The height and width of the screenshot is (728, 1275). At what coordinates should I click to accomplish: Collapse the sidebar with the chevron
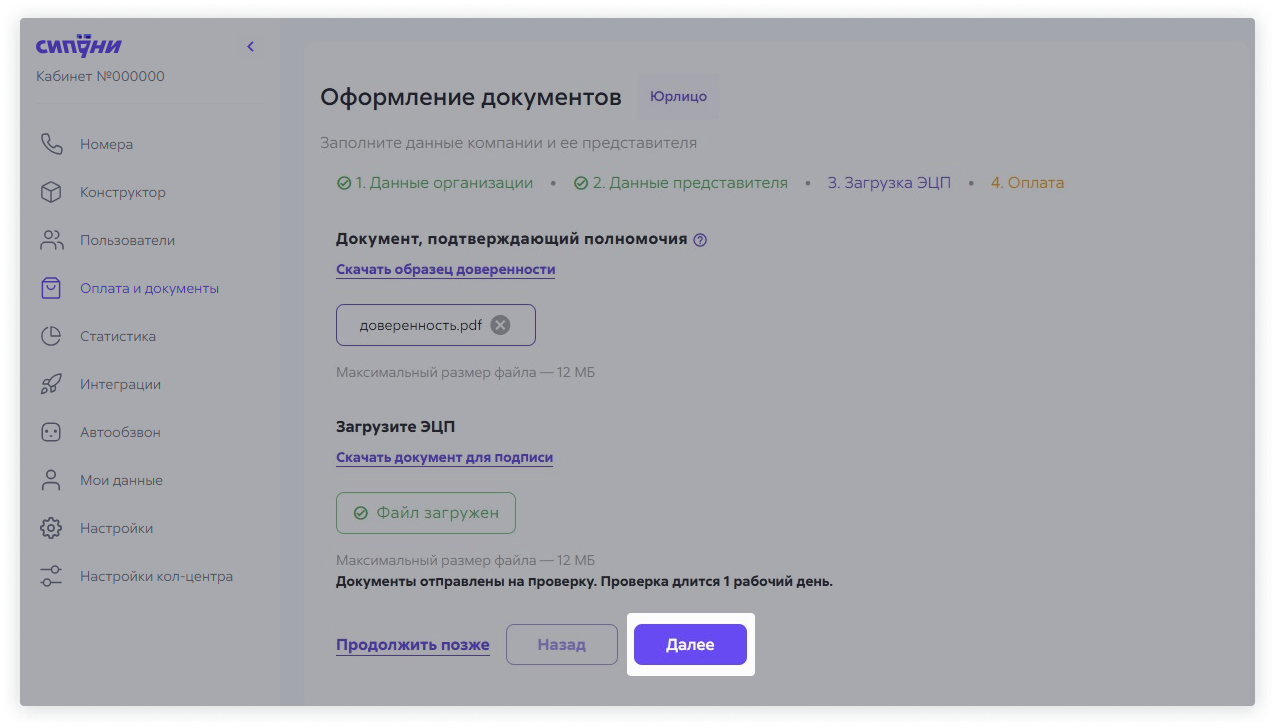tap(250, 46)
